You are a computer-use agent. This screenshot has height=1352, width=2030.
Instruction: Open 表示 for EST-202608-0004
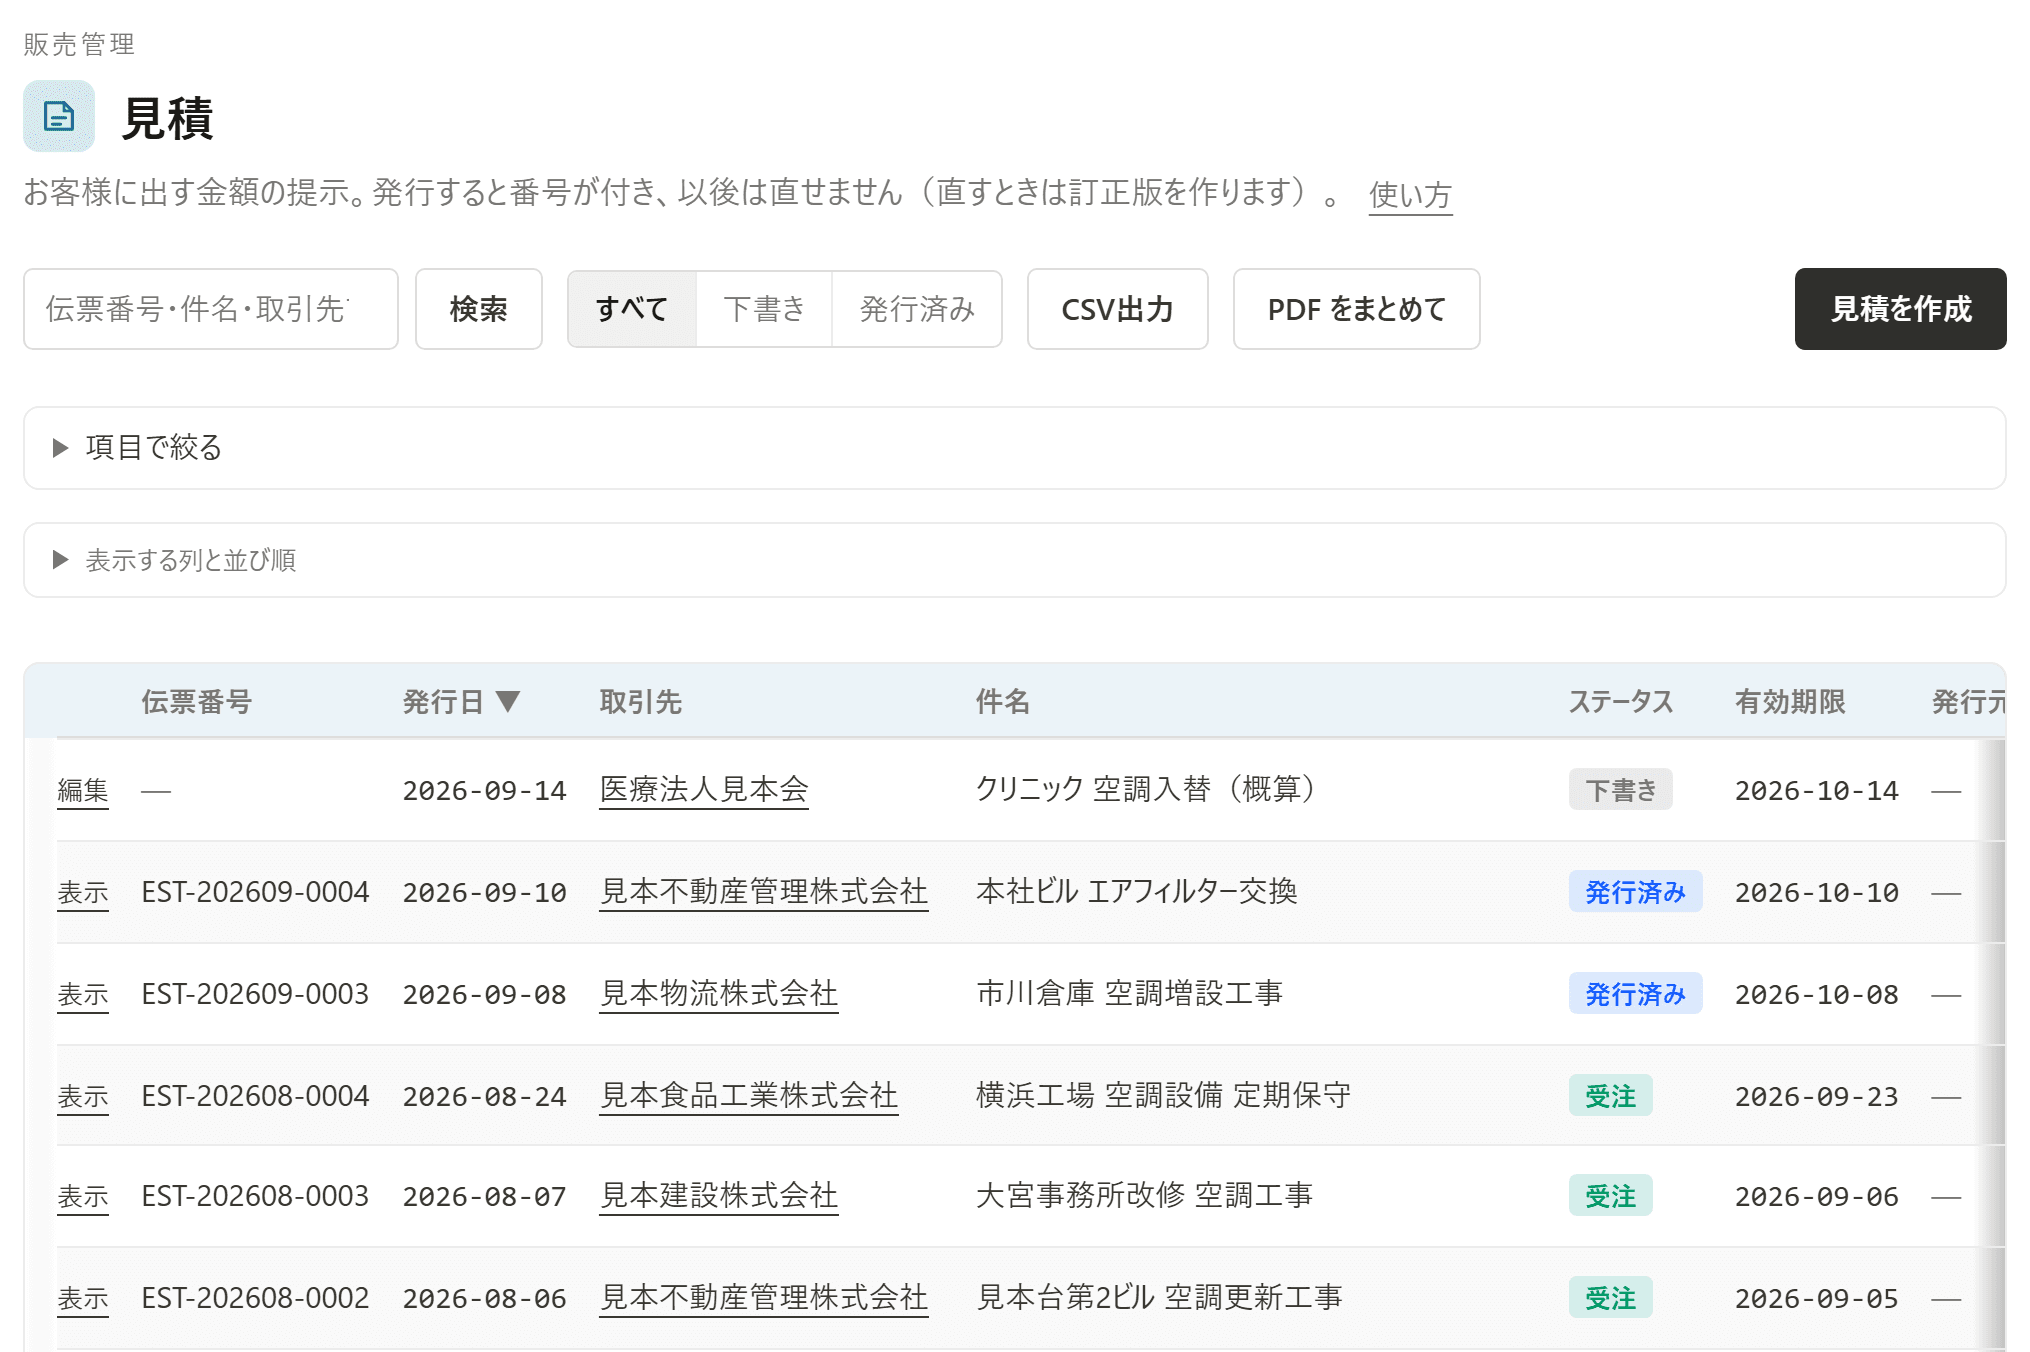pyautogui.click(x=83, y=1097)
